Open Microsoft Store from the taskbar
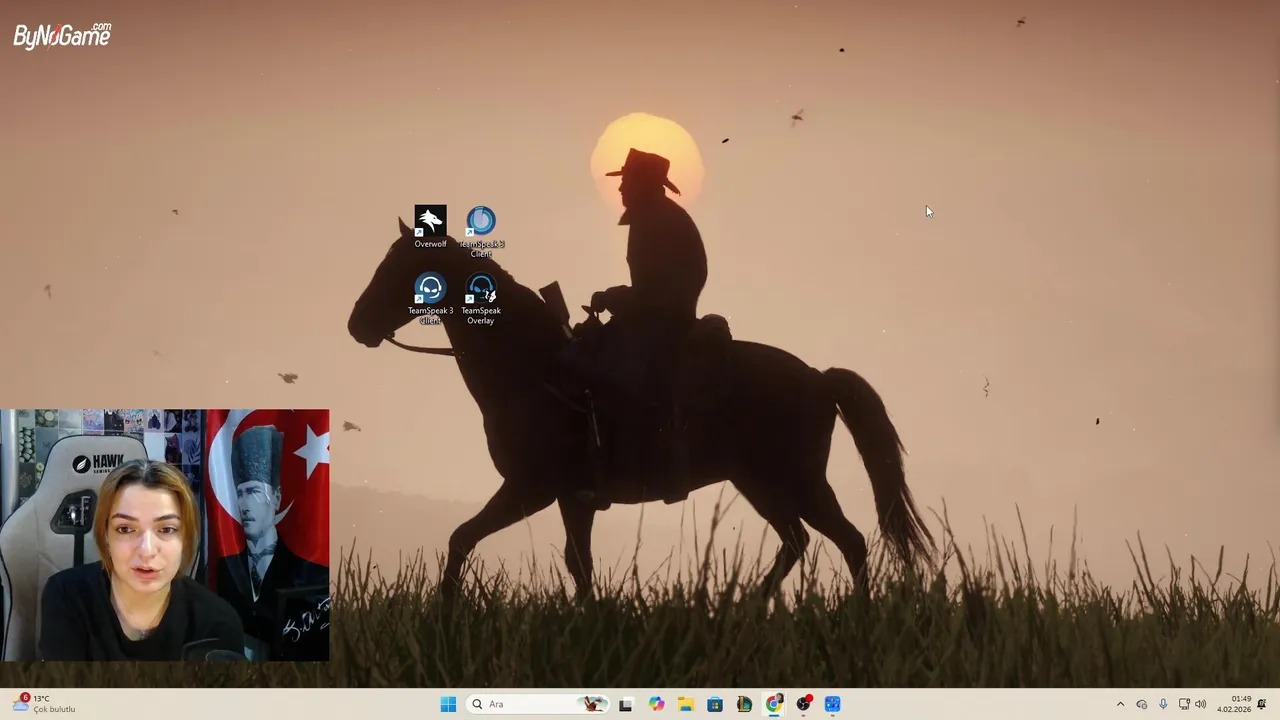 [x=715, y=704]
